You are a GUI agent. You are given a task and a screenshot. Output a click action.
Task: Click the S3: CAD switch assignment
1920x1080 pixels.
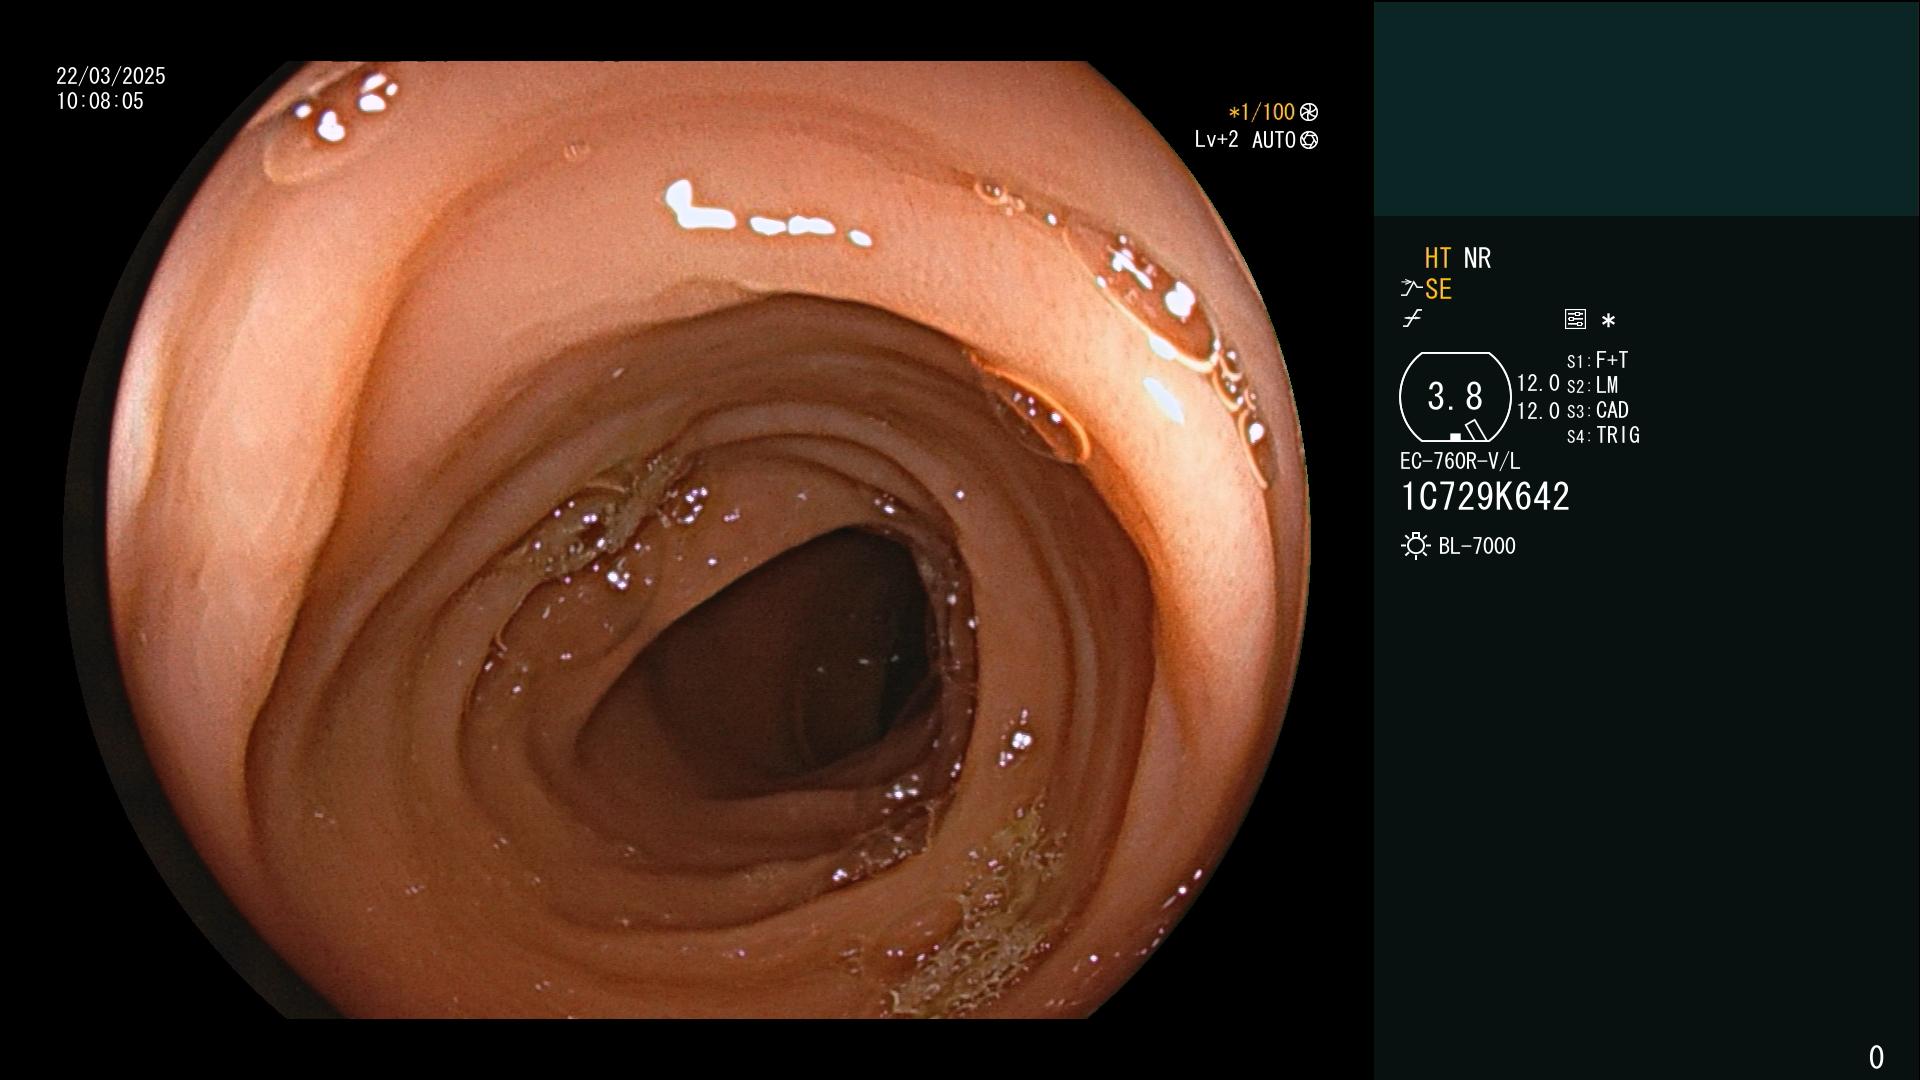click(1597, 410)
